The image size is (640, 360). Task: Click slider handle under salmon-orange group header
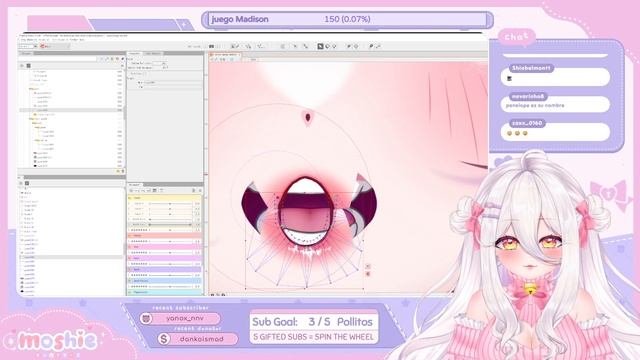click(170, 241)
